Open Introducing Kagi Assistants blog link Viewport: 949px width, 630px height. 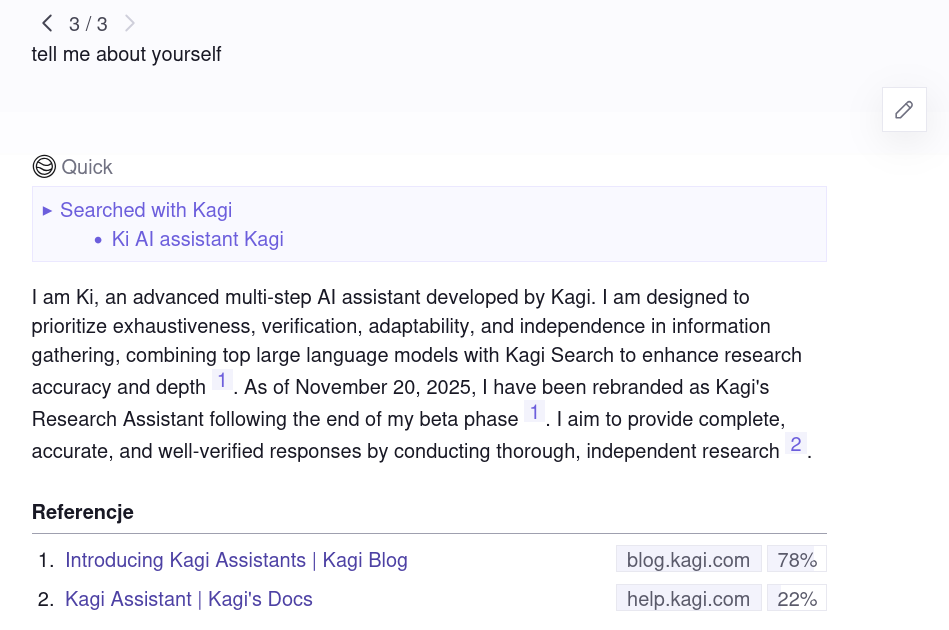pos(236,560)
